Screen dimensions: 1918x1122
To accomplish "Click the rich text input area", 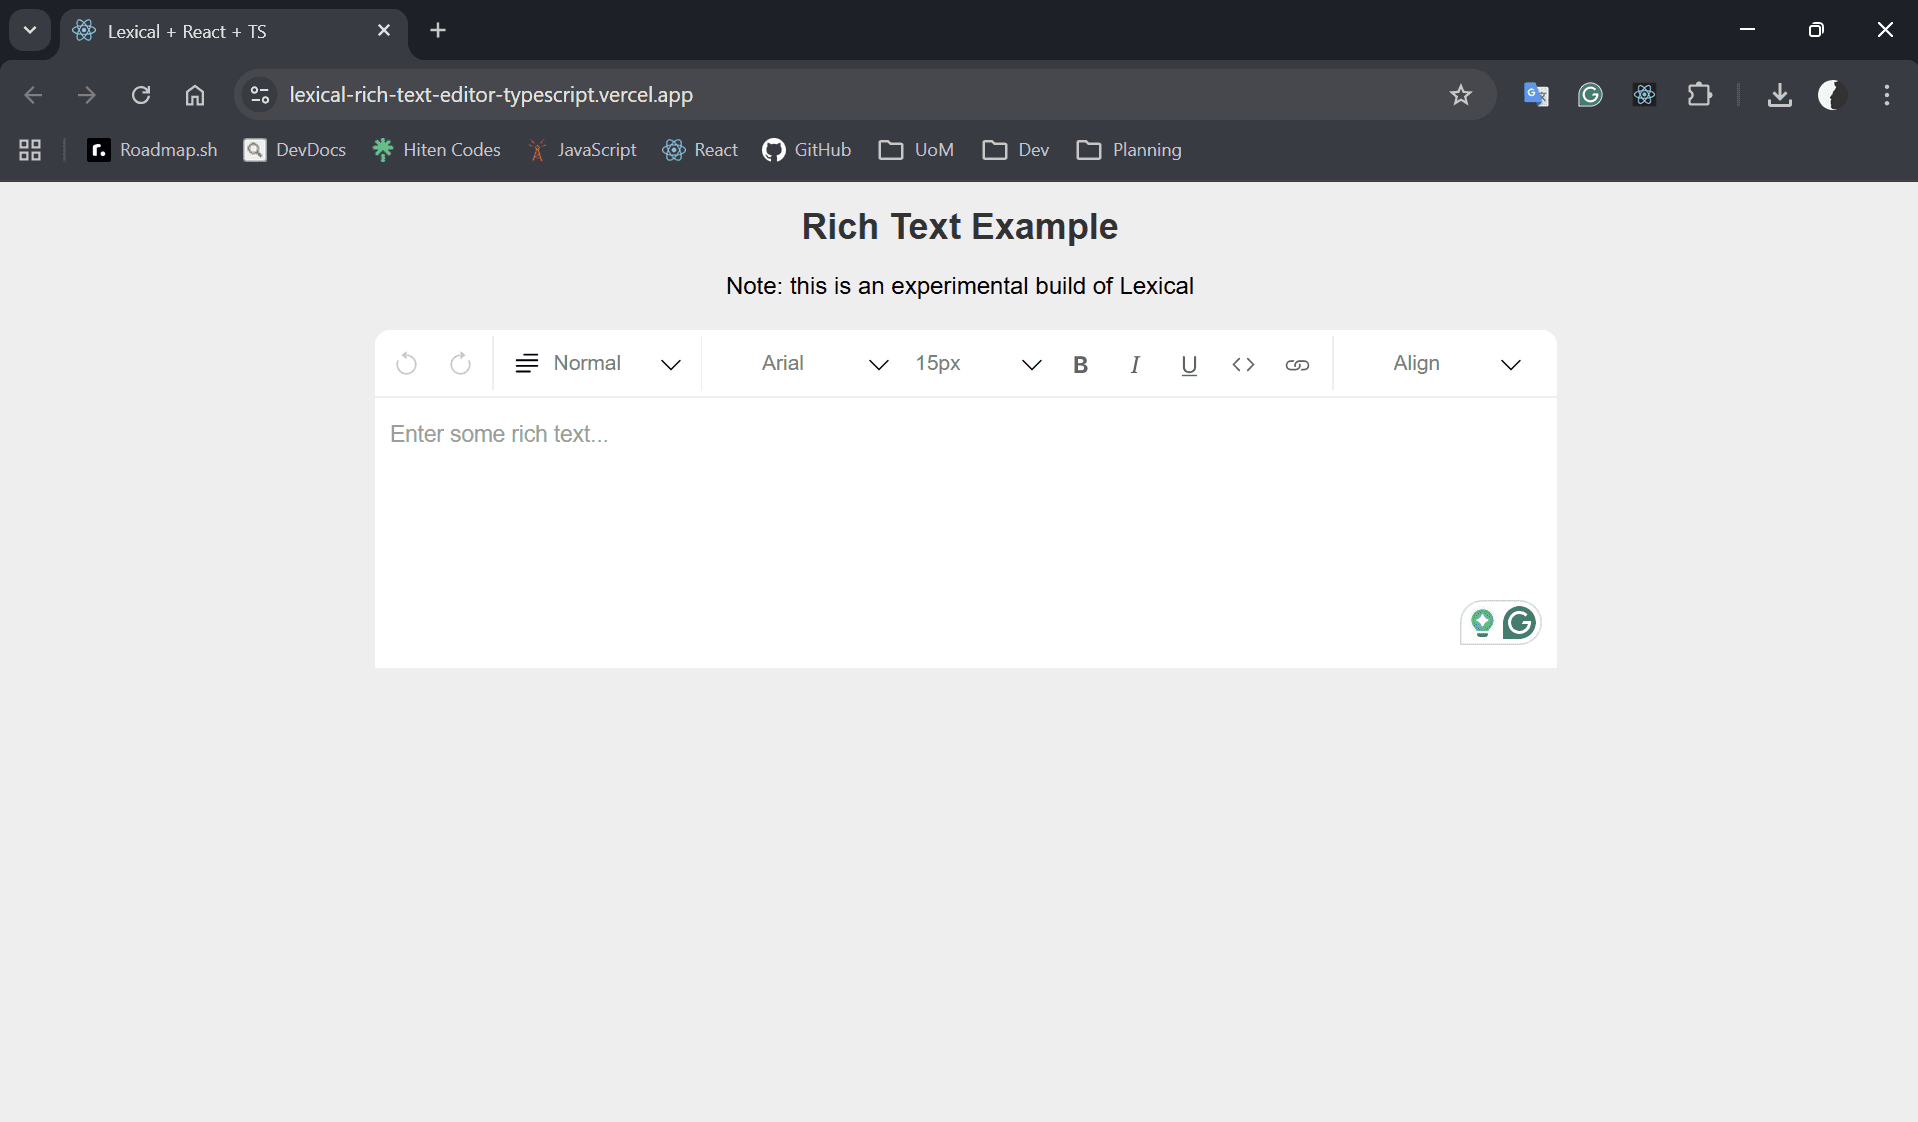I will click(960, 500).
